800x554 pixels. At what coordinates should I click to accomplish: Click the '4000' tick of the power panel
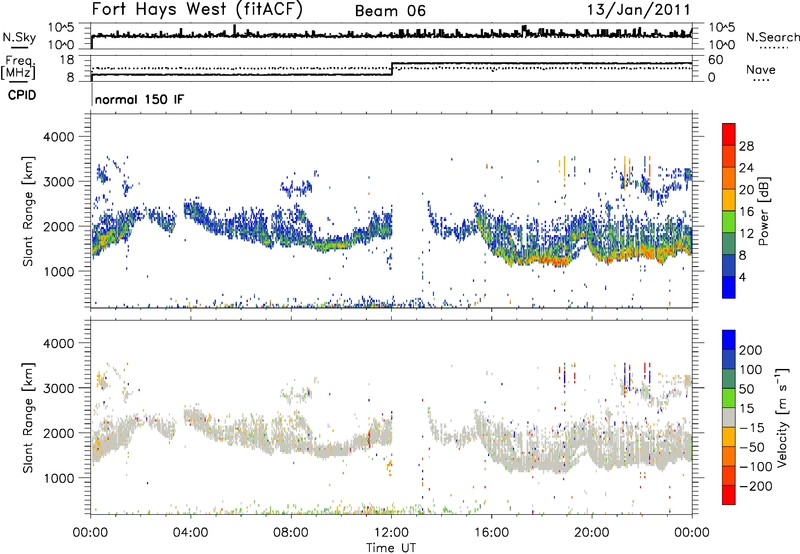(58, 137)
